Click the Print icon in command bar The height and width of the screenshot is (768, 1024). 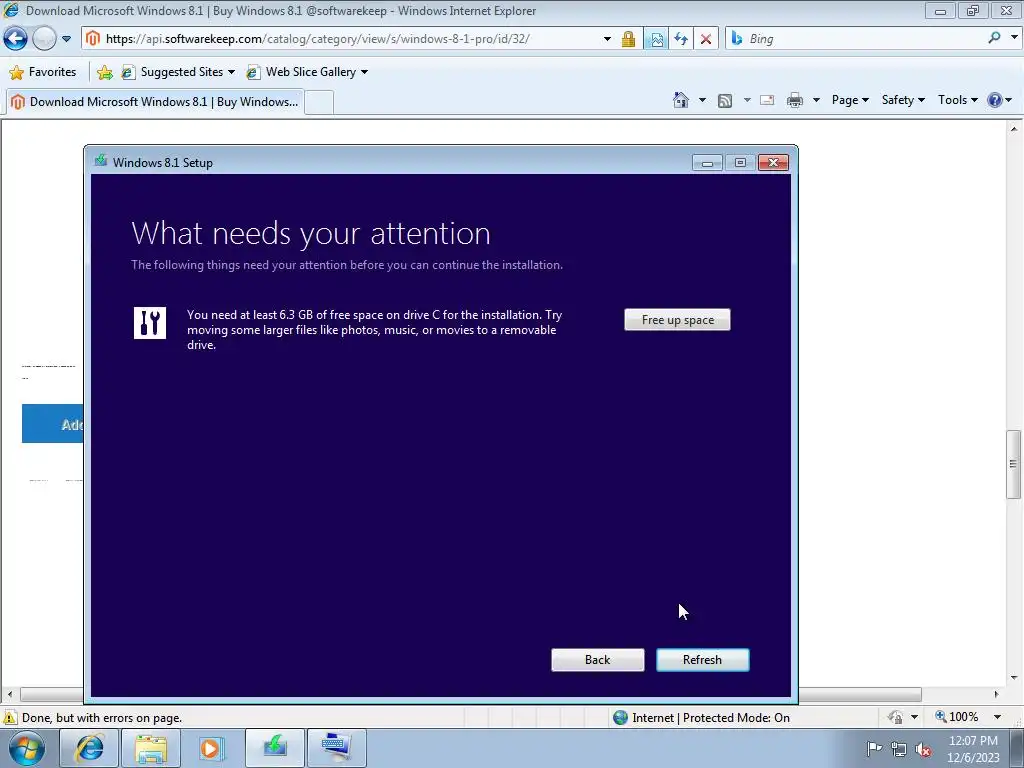point(795,100)
